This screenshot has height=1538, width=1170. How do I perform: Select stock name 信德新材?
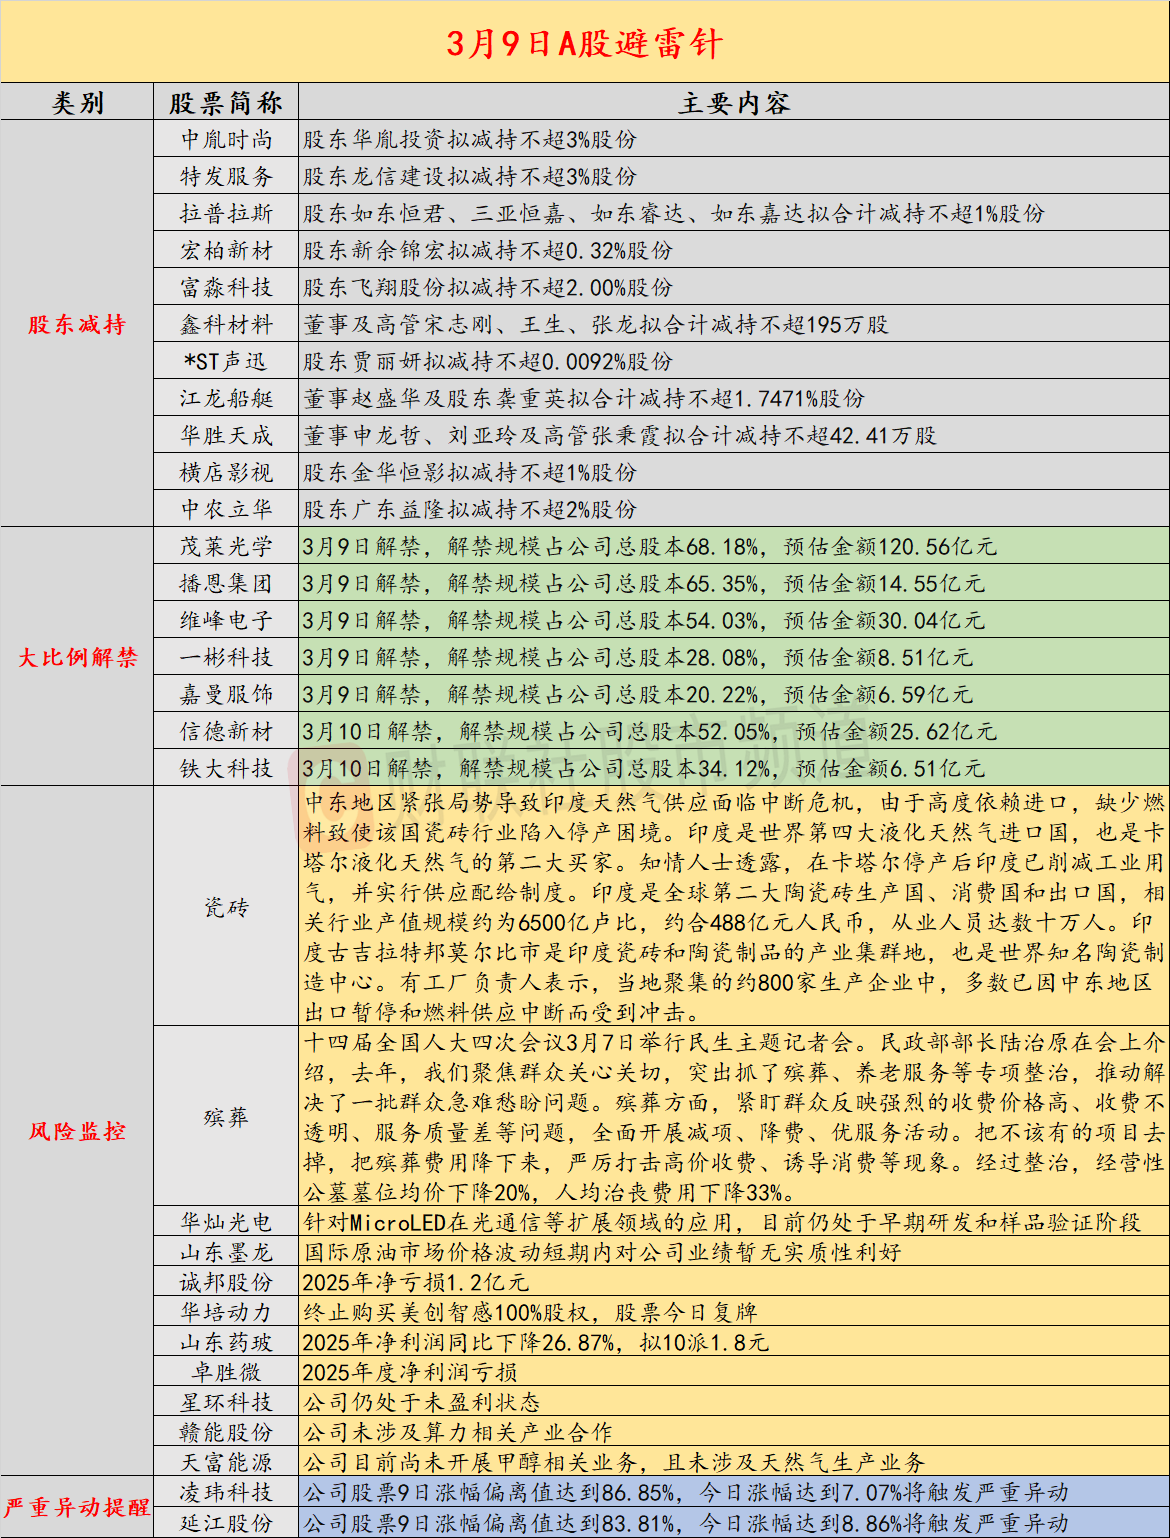coord(226,732)
